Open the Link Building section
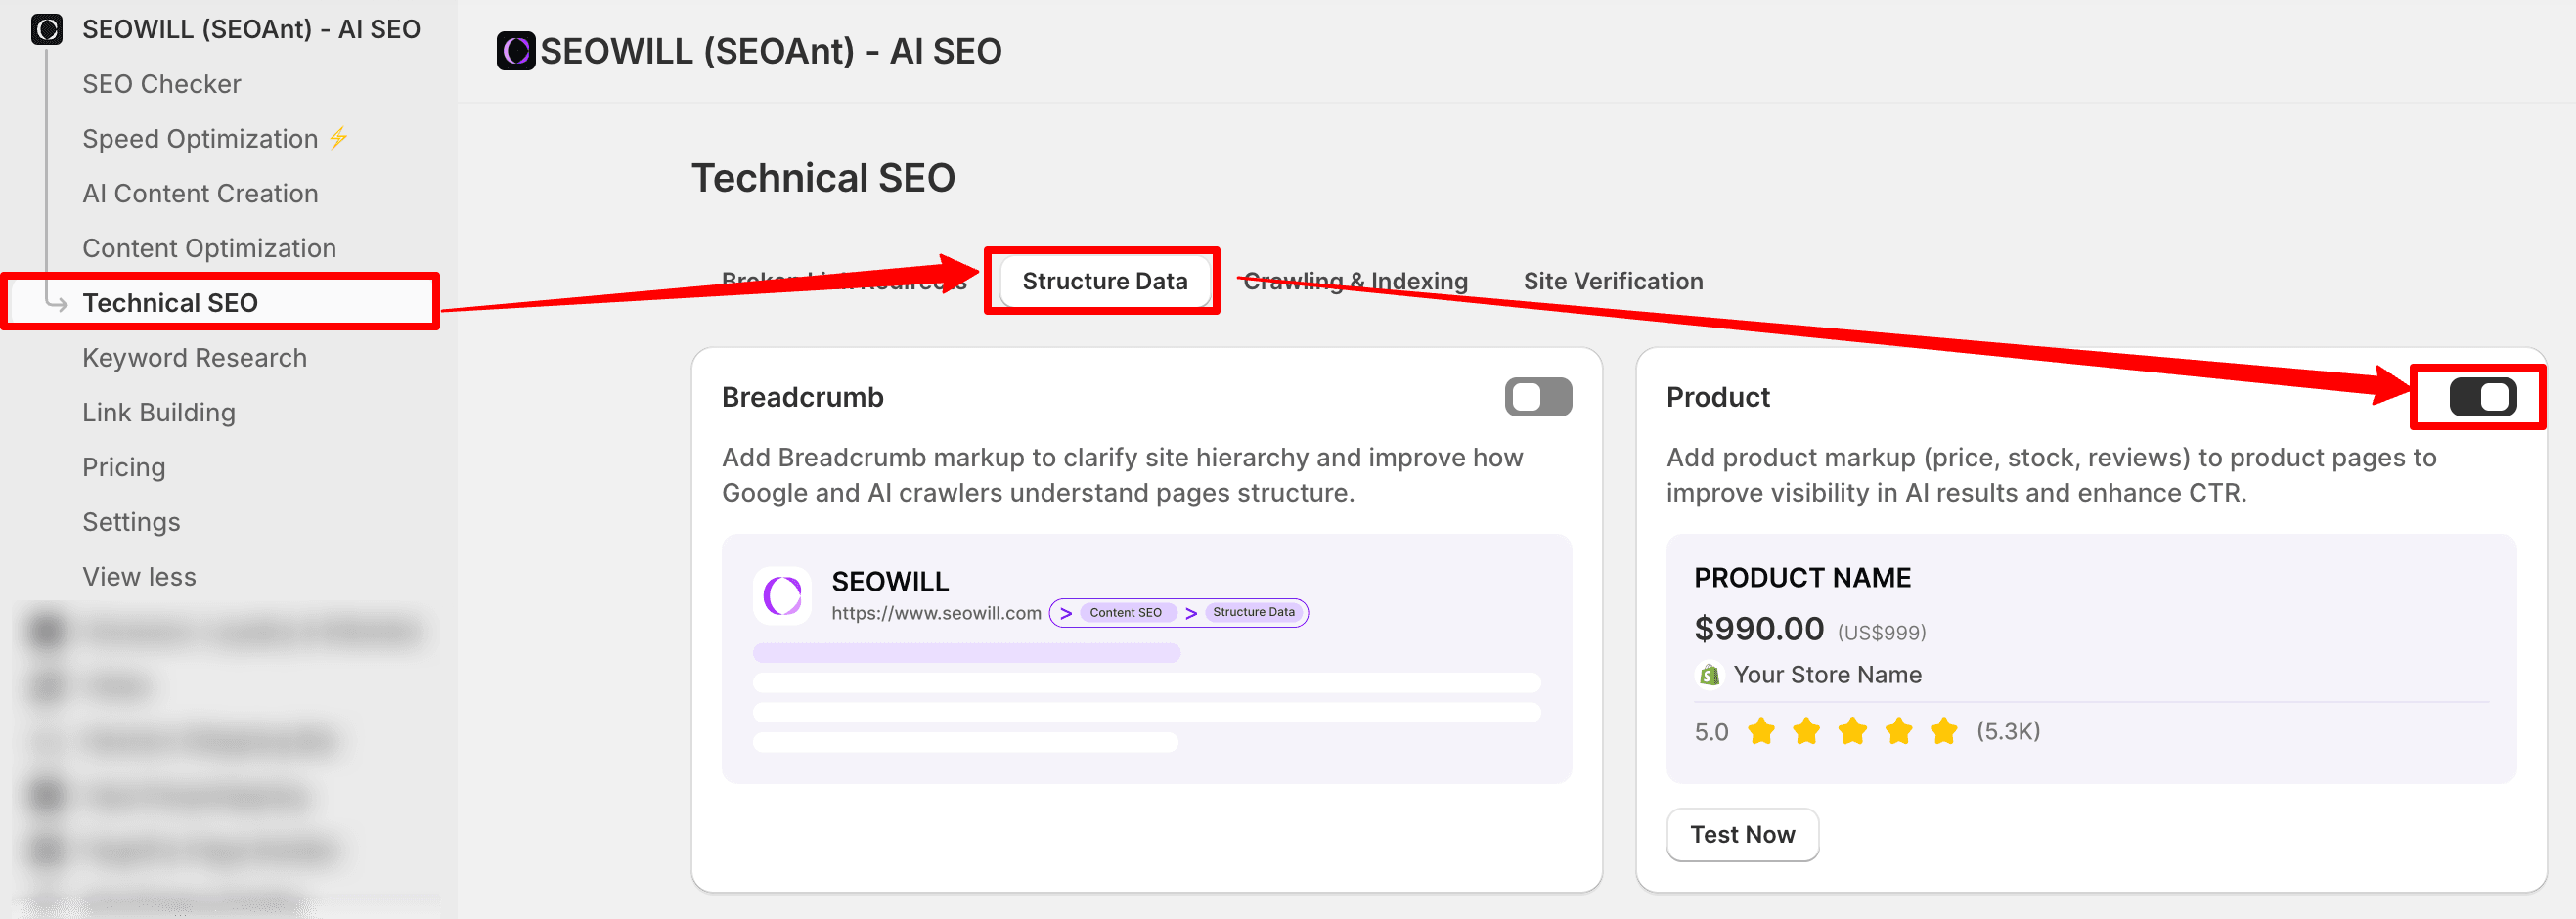Viewport: 2576px width, 919px height. [158, 412]
